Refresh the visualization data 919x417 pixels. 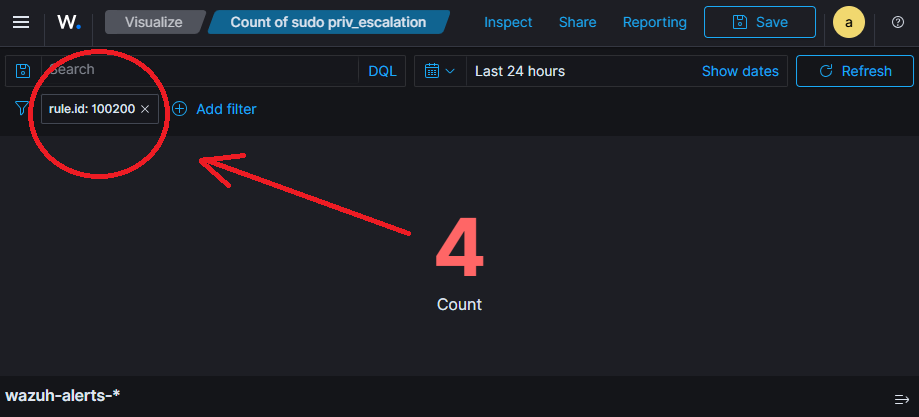tap(855, 71)
